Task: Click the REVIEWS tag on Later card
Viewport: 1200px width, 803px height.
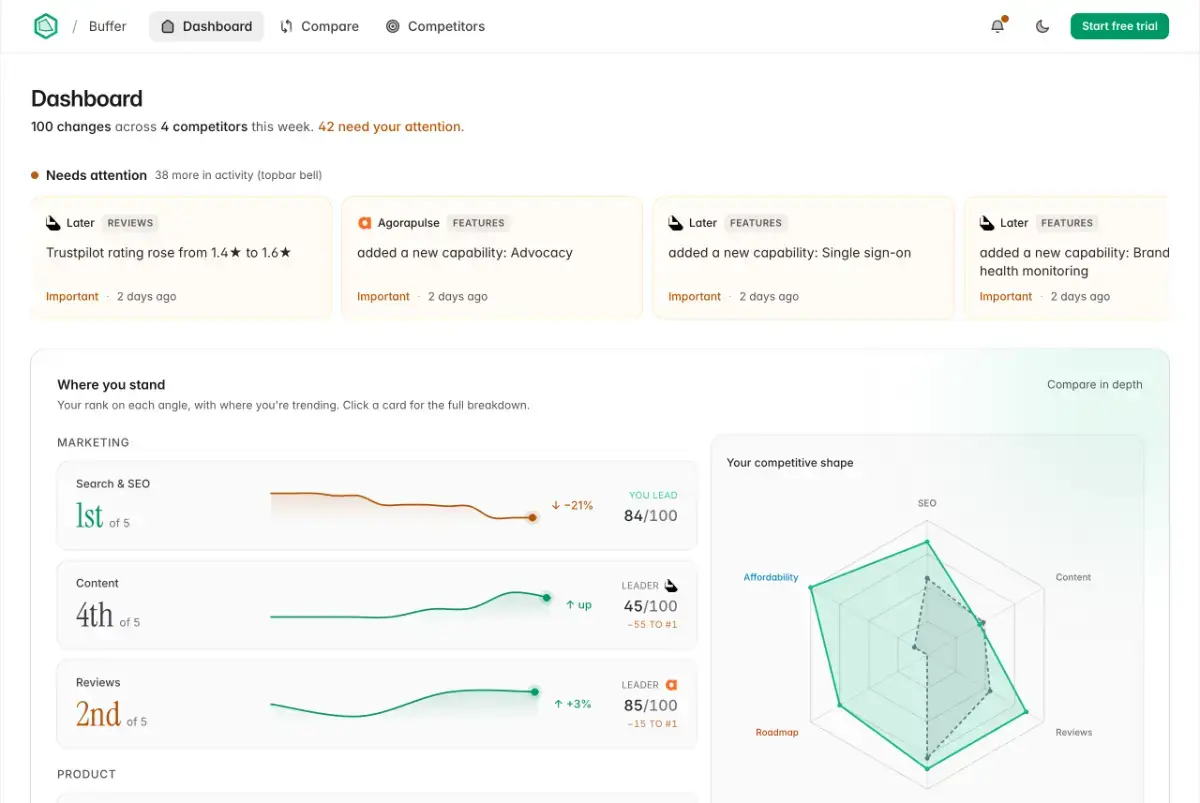Action: click(130, 223)
